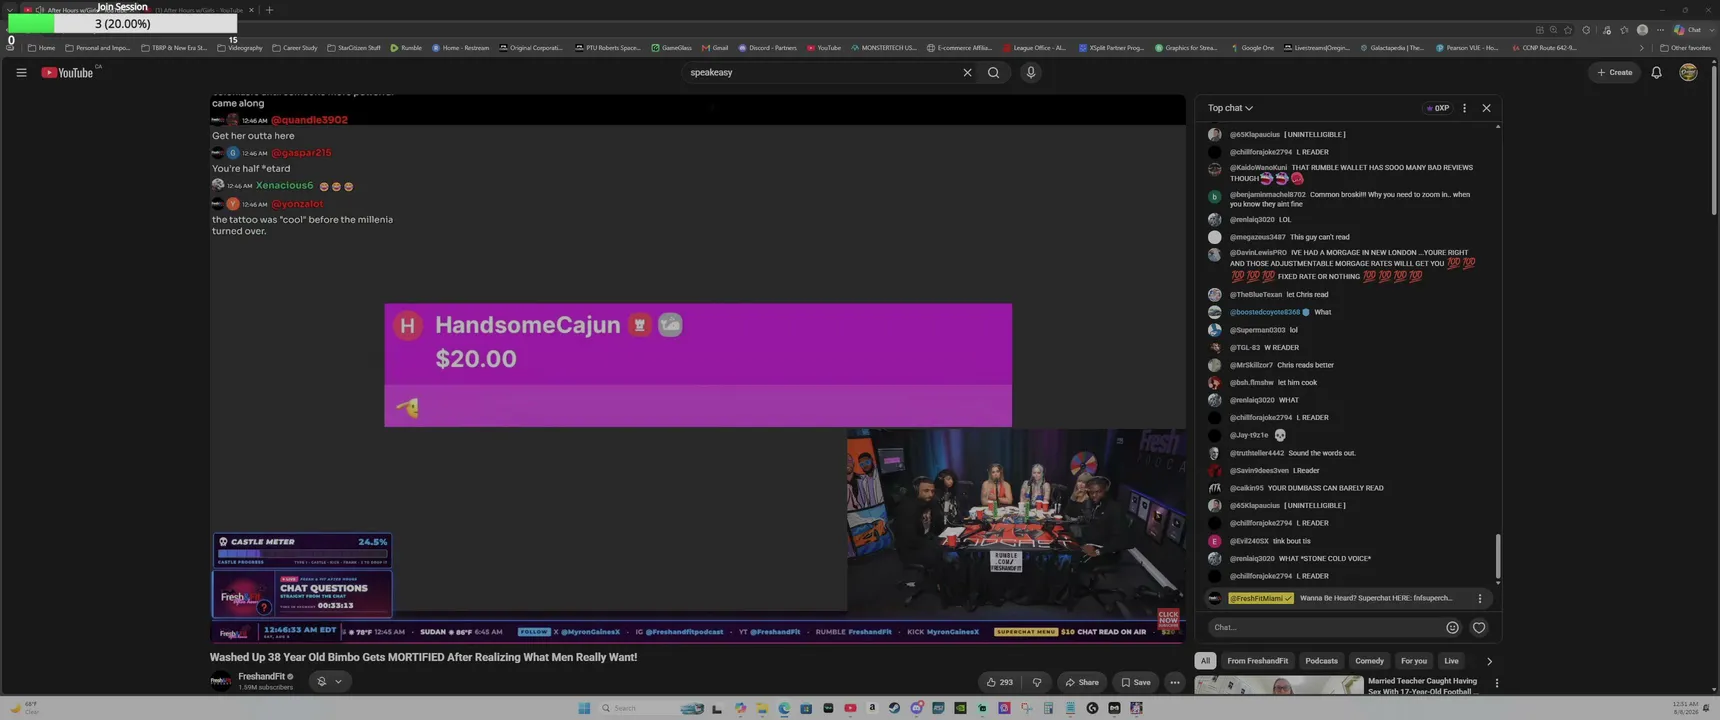Open the Gmail bookmark
1720x720 pixels.
click(714, 48)
